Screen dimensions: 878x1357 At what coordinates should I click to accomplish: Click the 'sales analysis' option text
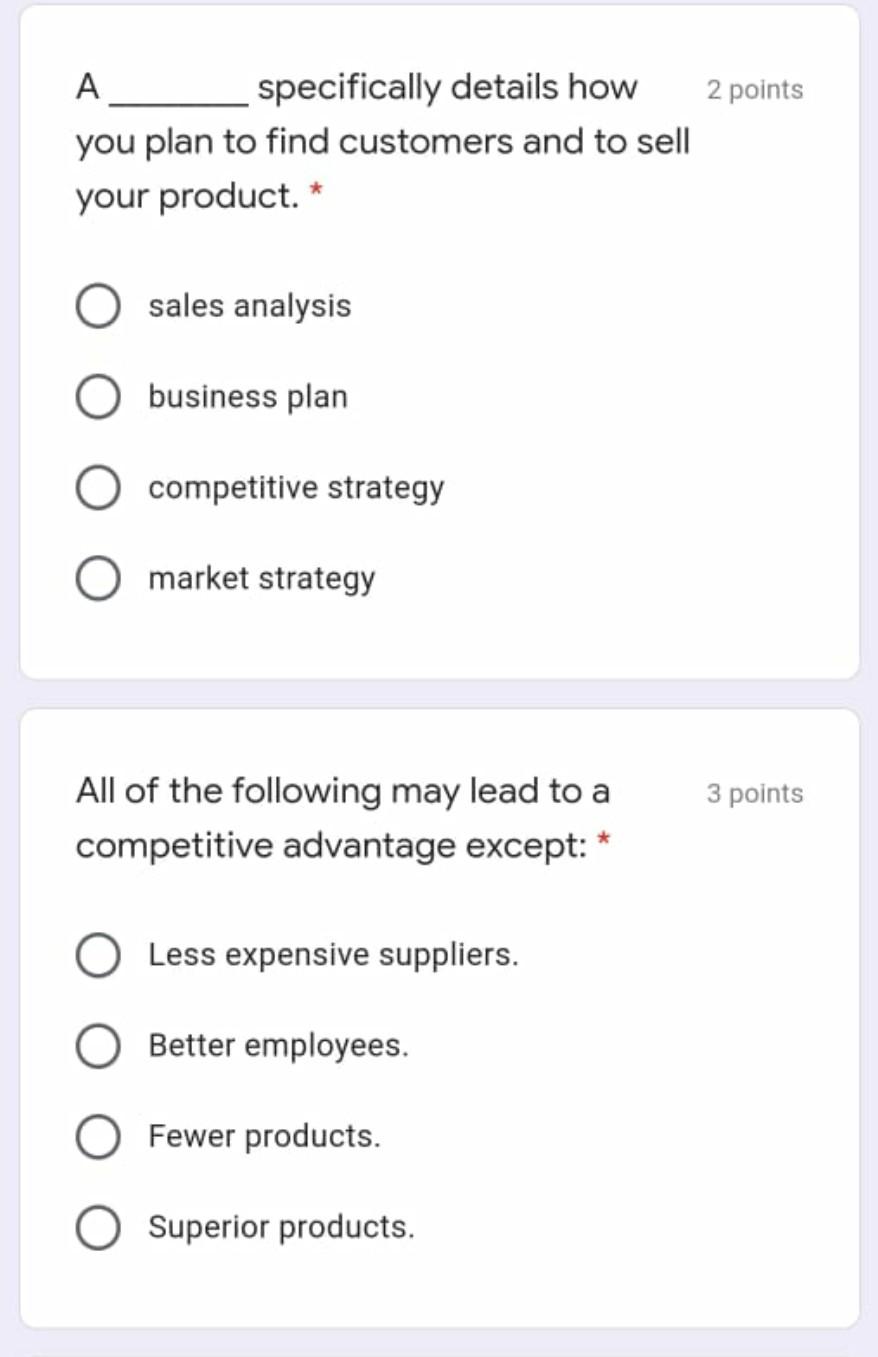[x=250, y=306]
